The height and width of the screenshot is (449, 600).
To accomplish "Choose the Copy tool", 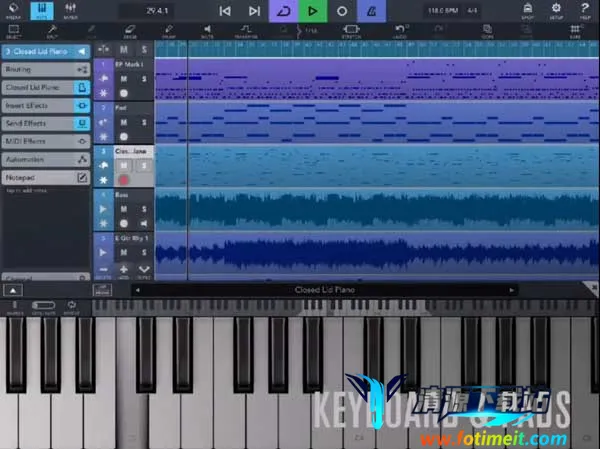I will pos(487,31).
